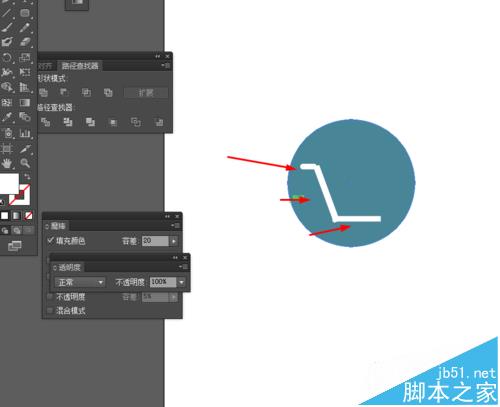The width and height of the screenshot is (500, 407).
Task: Open Transparency panel flyout menu
Action: (184, 267)
